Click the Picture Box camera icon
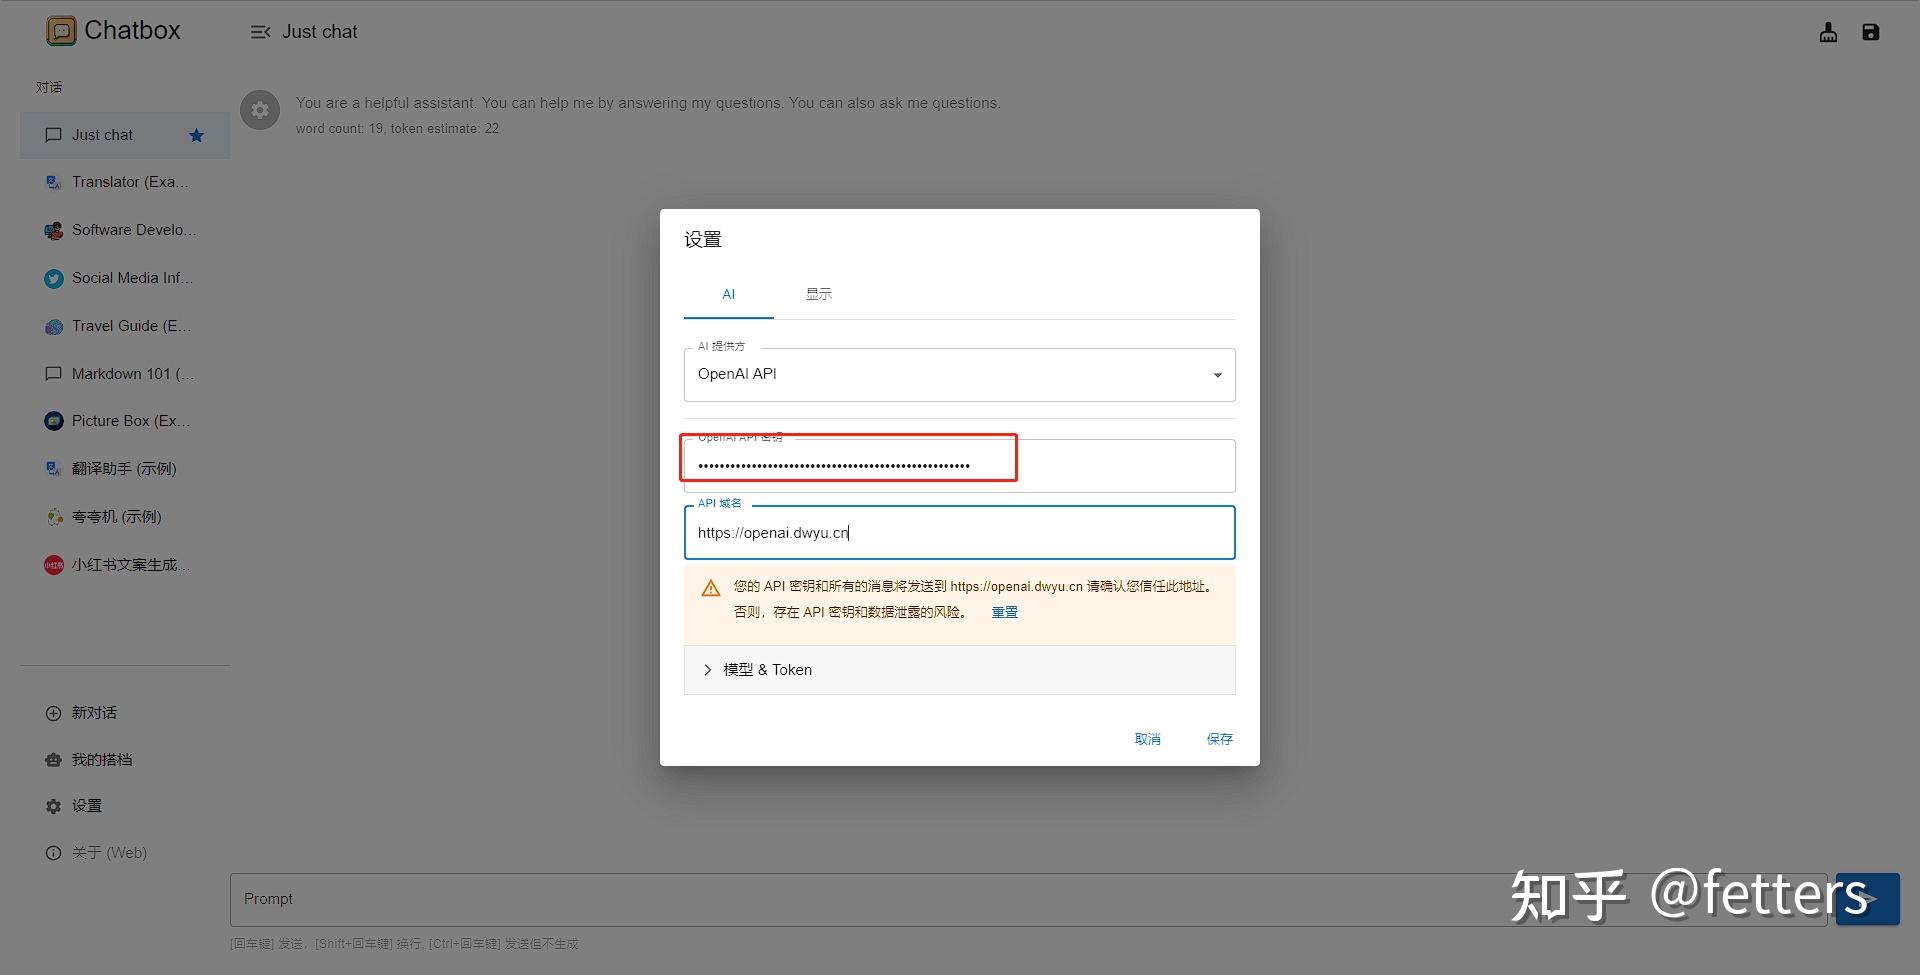The height and width of the screenshot is (975, 1920). [x=53, y=420]
